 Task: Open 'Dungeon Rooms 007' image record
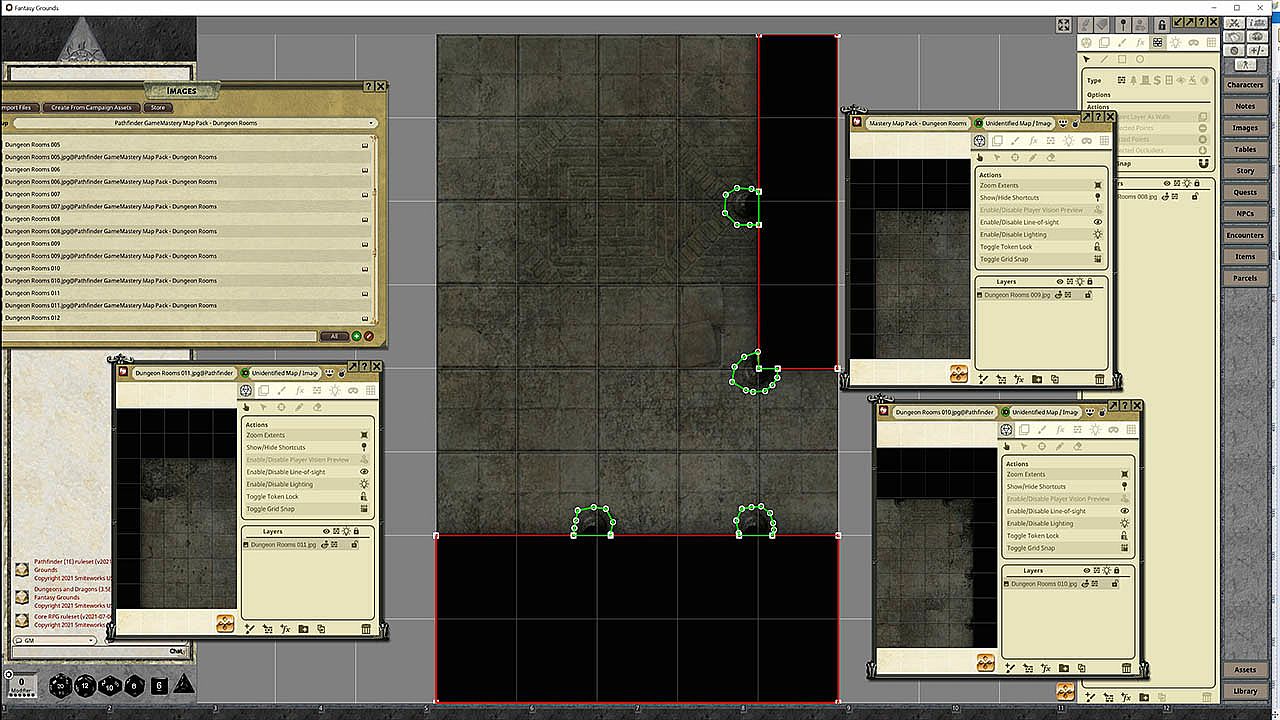pos(186,194)
